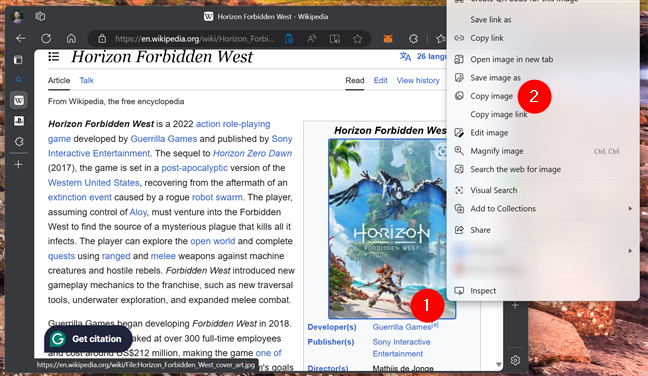Viewport: 648px width, 376px height.
Task: Open Immersive reader from address bar
Action: (x=334, y=39)
